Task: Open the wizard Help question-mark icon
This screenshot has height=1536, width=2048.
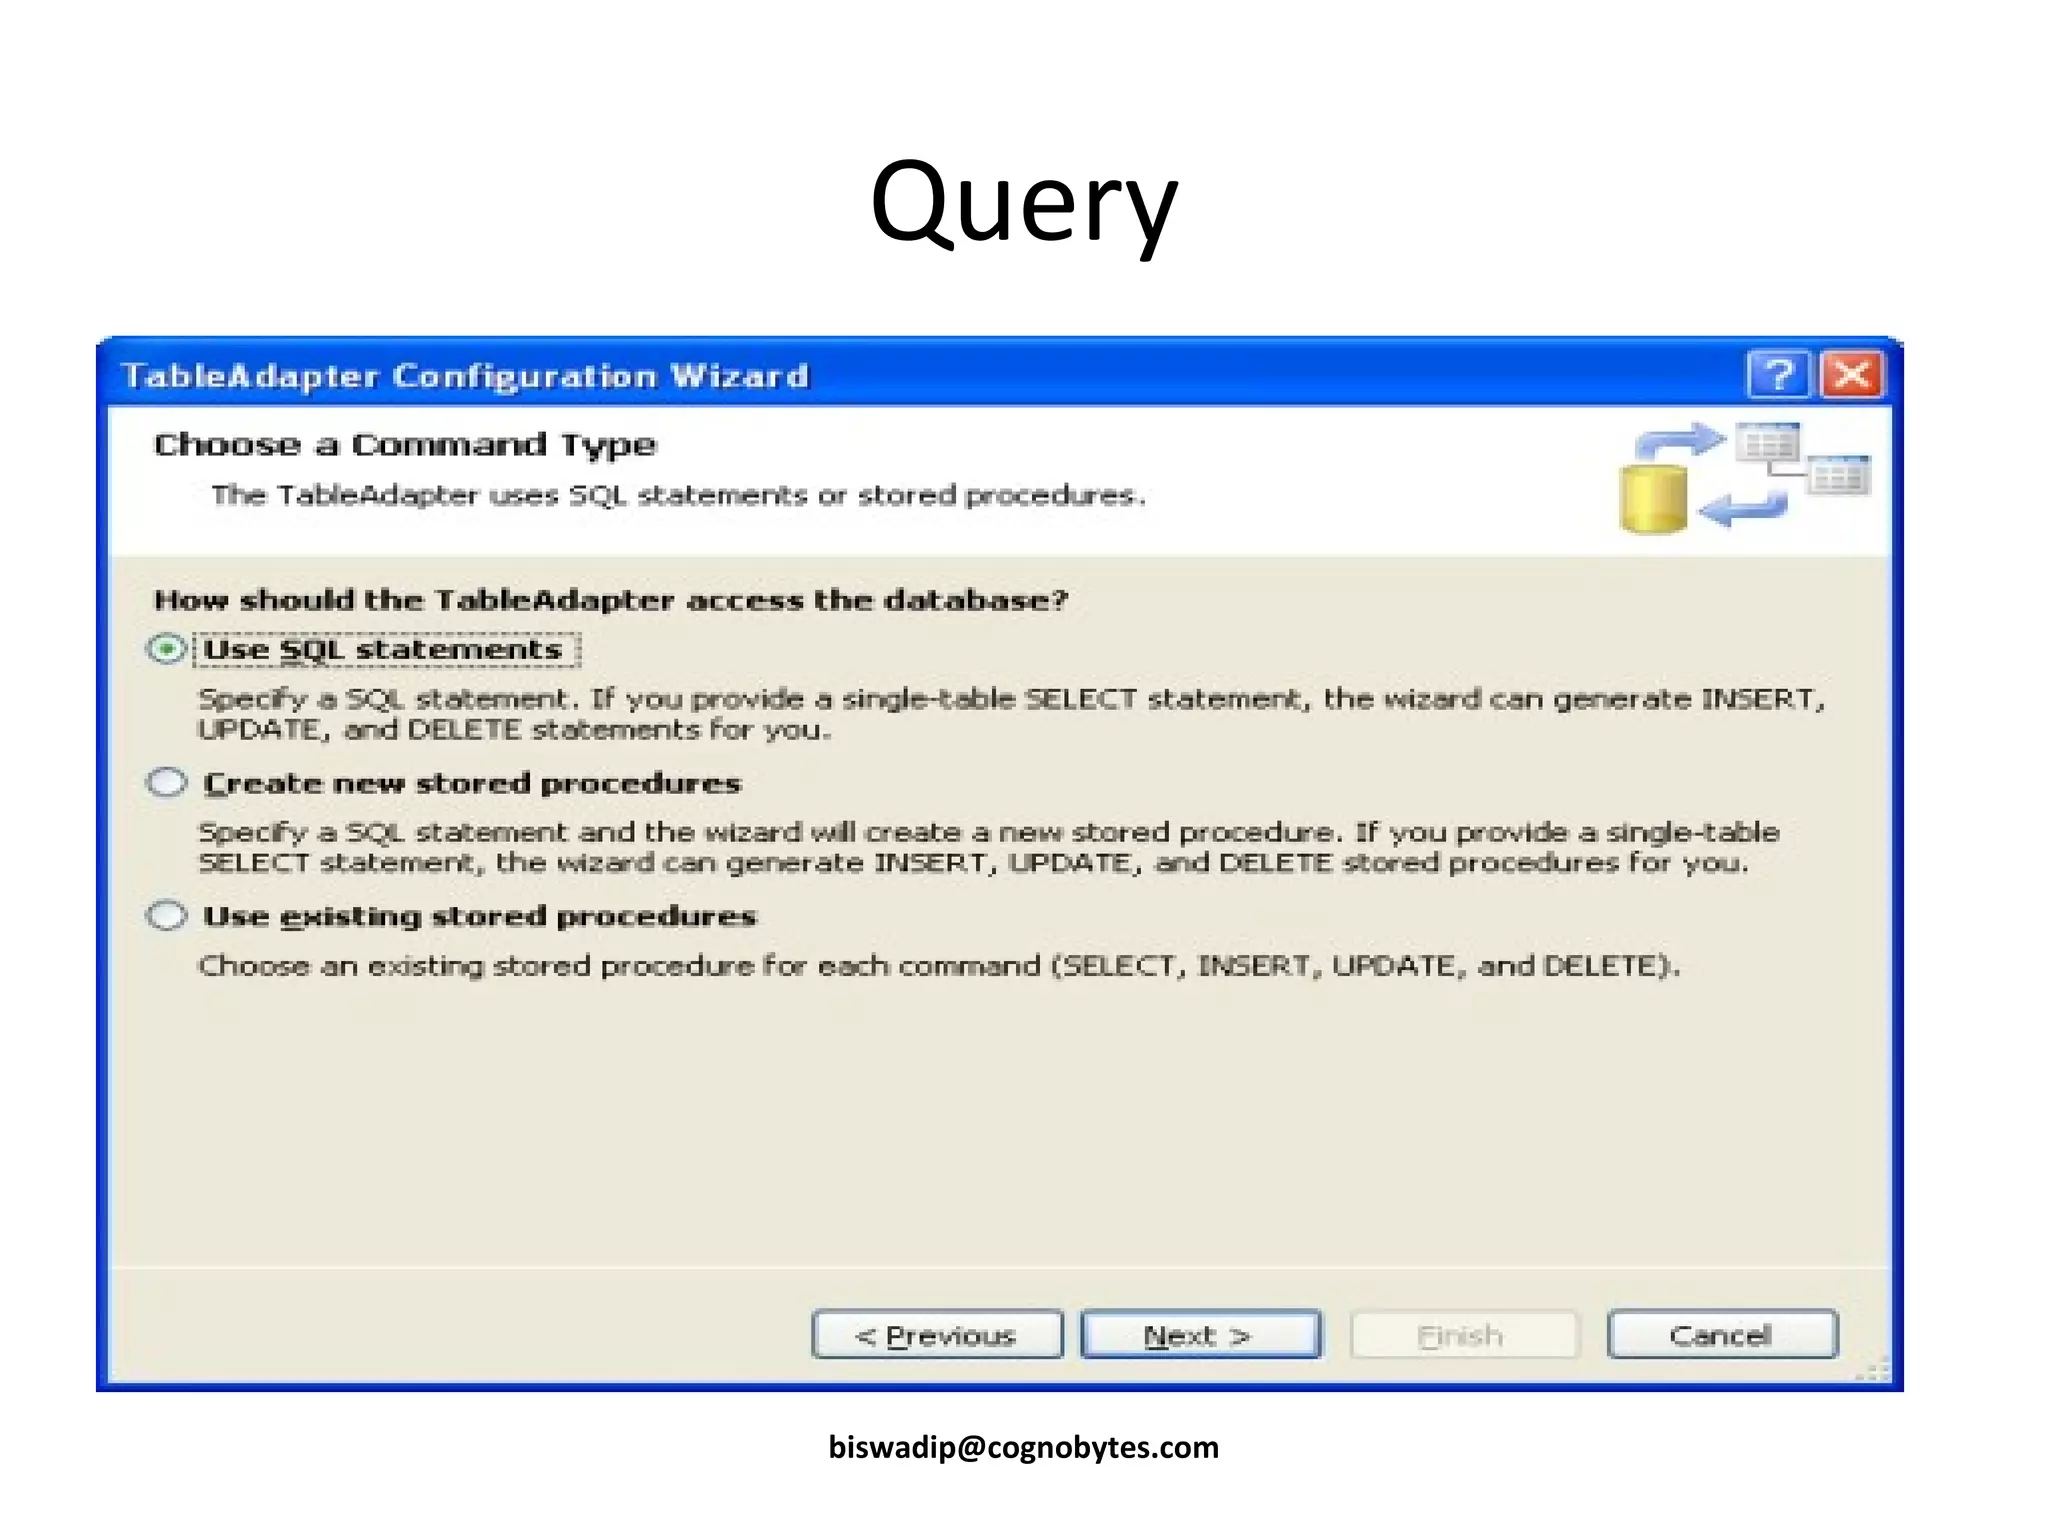Action: tap(1778, 375)
